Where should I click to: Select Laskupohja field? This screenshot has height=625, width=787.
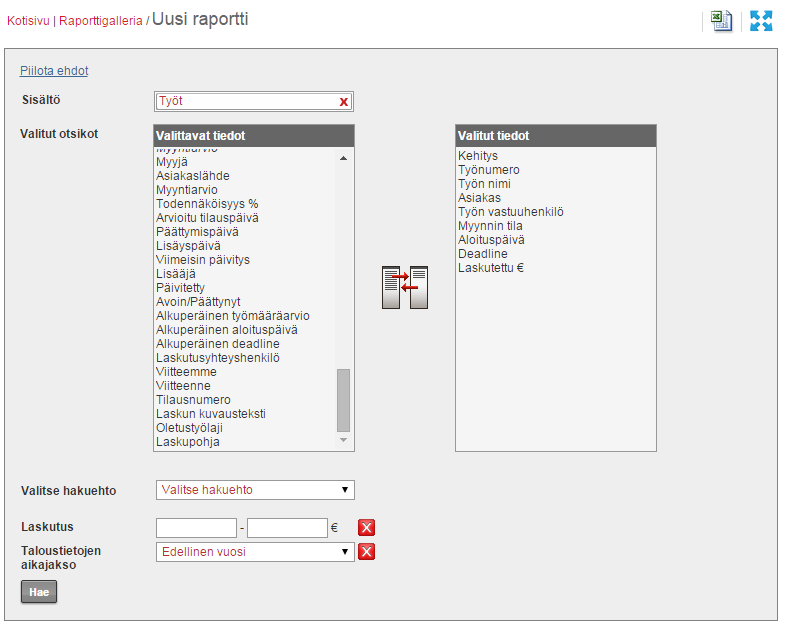coord(188,442)
